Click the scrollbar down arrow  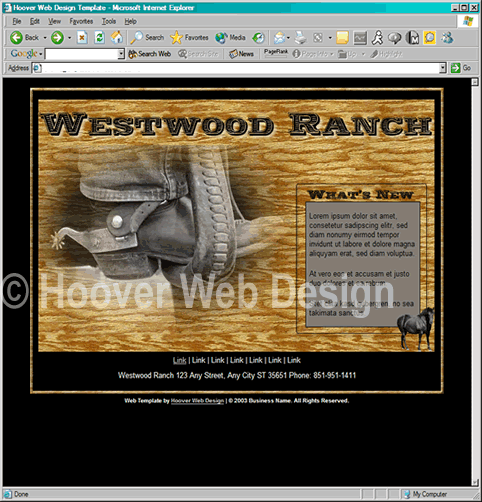(x=475, y=482)
